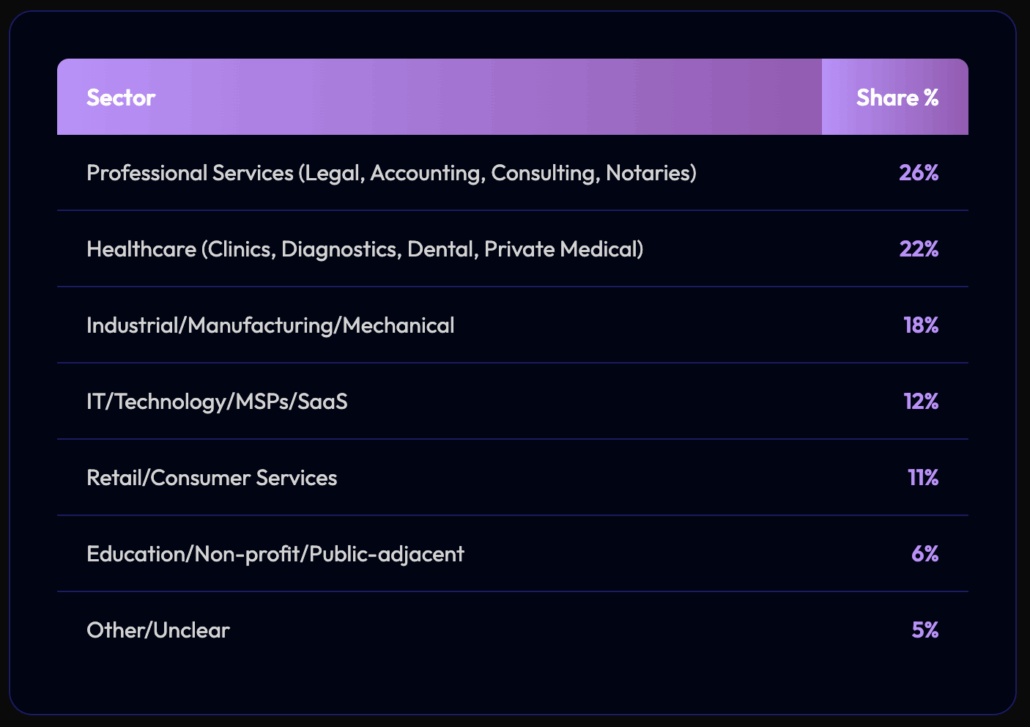
Task: Select the 6% share value
Action: click(x=925, y=554)
